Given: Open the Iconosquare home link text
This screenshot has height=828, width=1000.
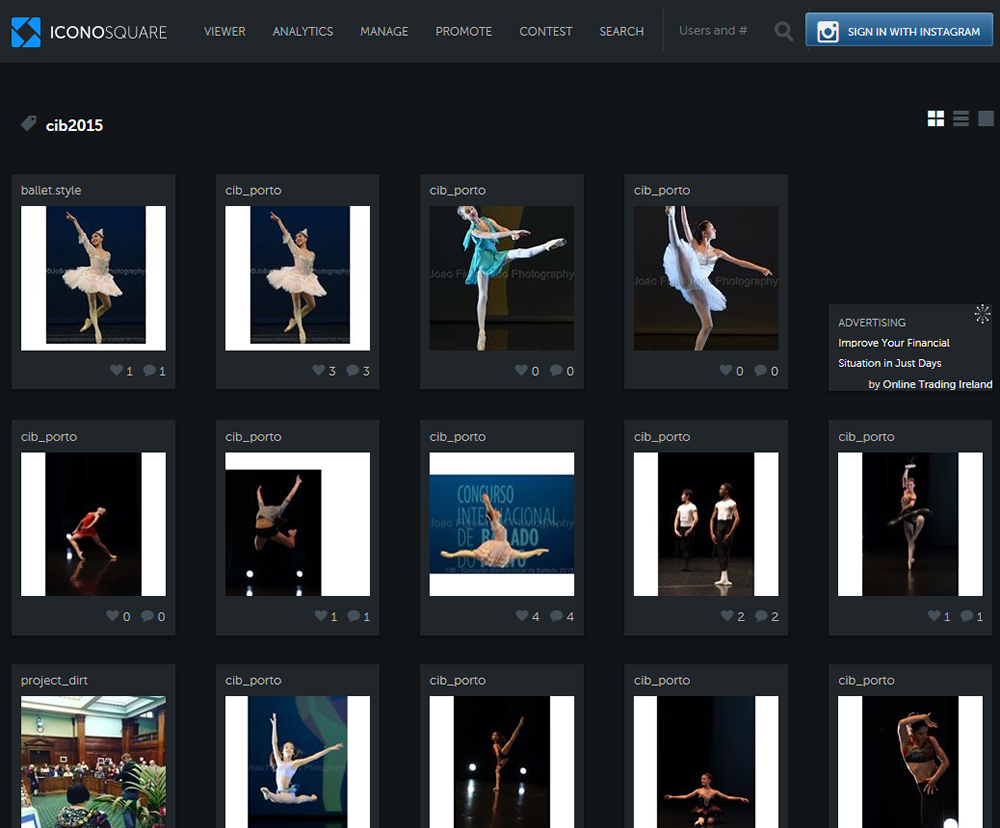Looking at the screenshot, I should (x=108, y=33).
